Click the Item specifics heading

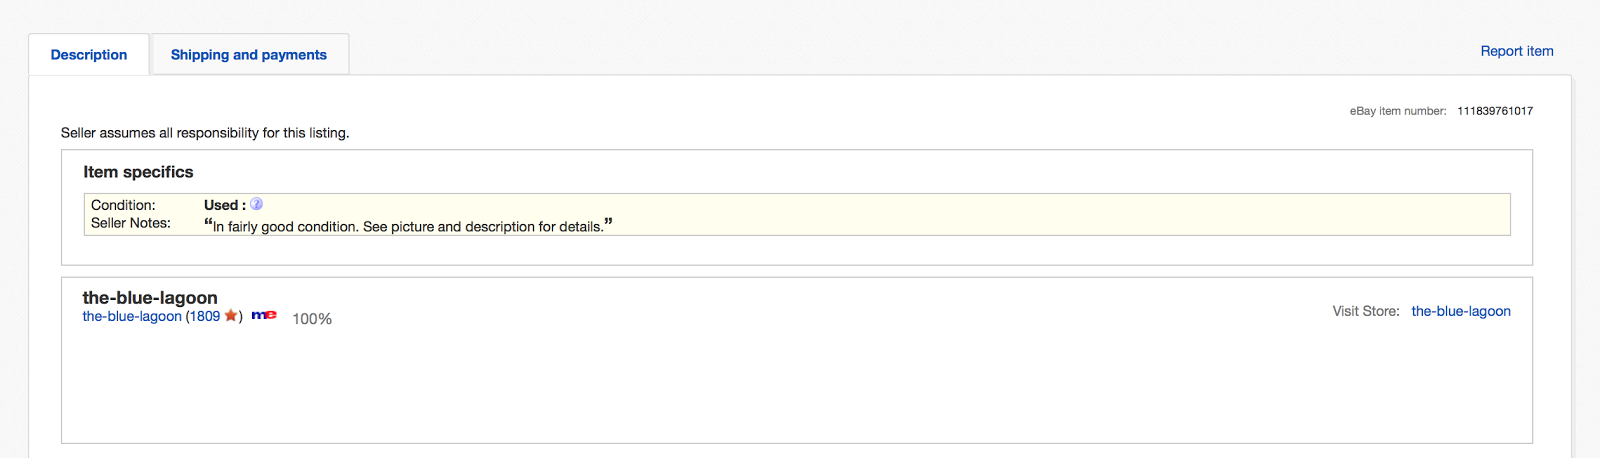[x=138, y=172]
